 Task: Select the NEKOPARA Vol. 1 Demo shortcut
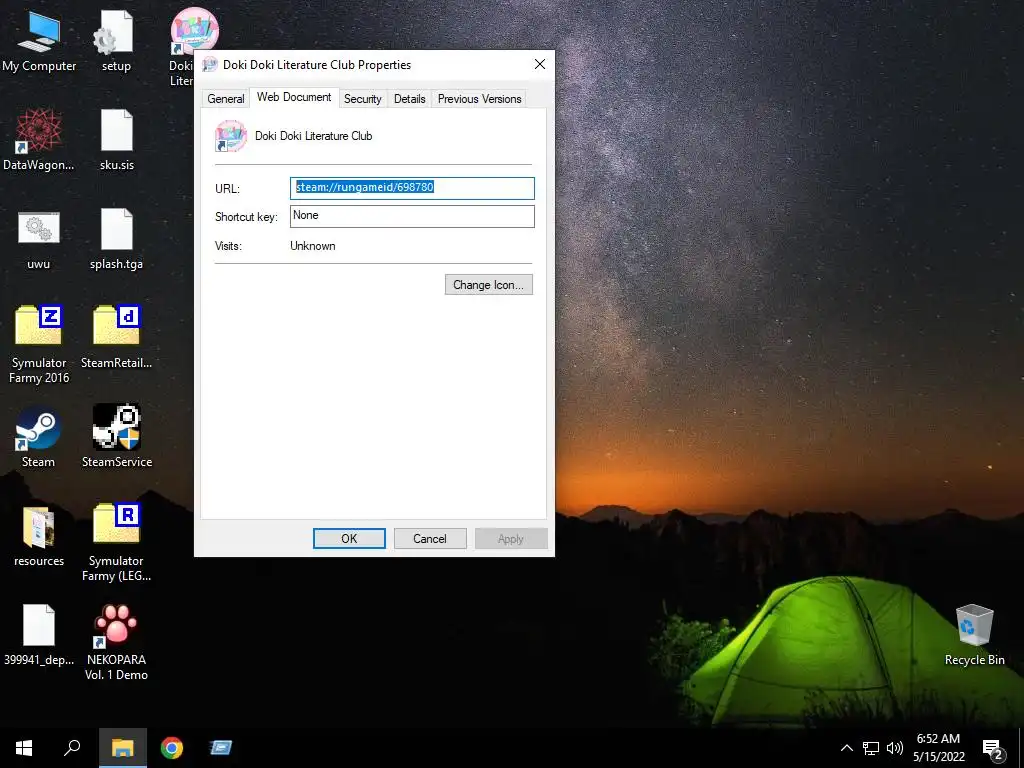[x=116, y=641]
